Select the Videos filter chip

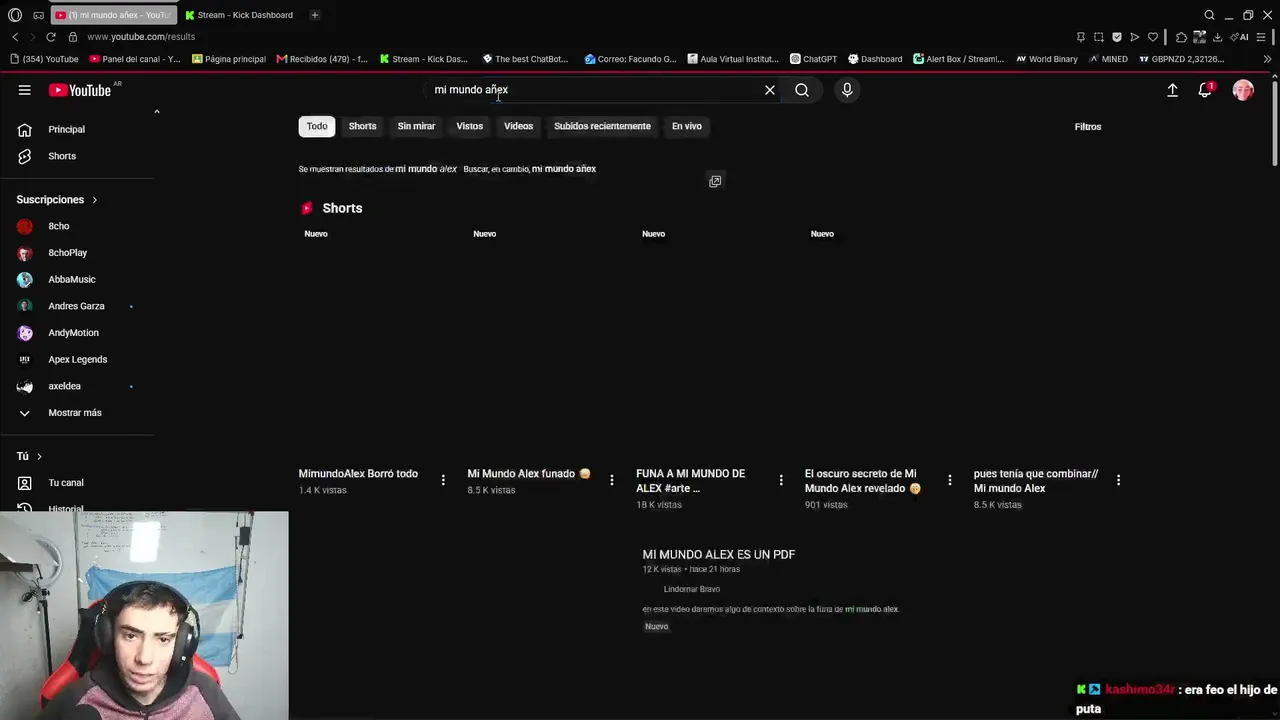[x=518, y=126]
